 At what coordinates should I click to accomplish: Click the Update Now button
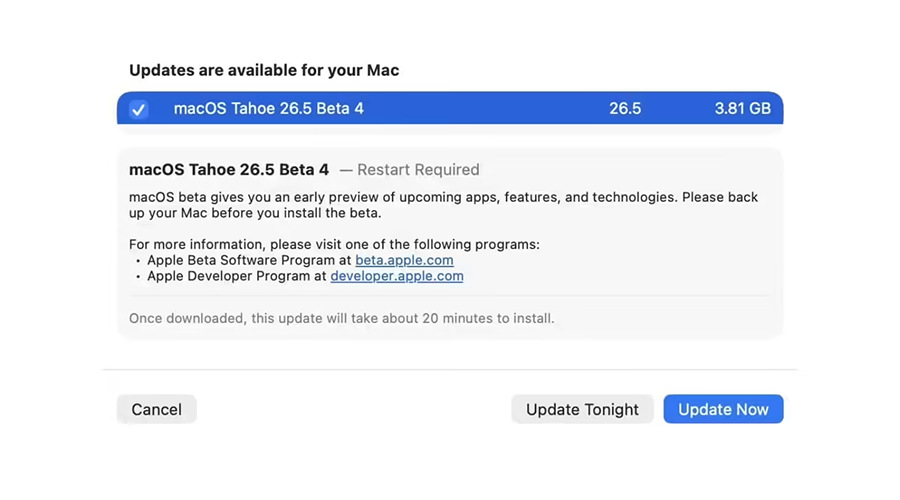[723, 409]
